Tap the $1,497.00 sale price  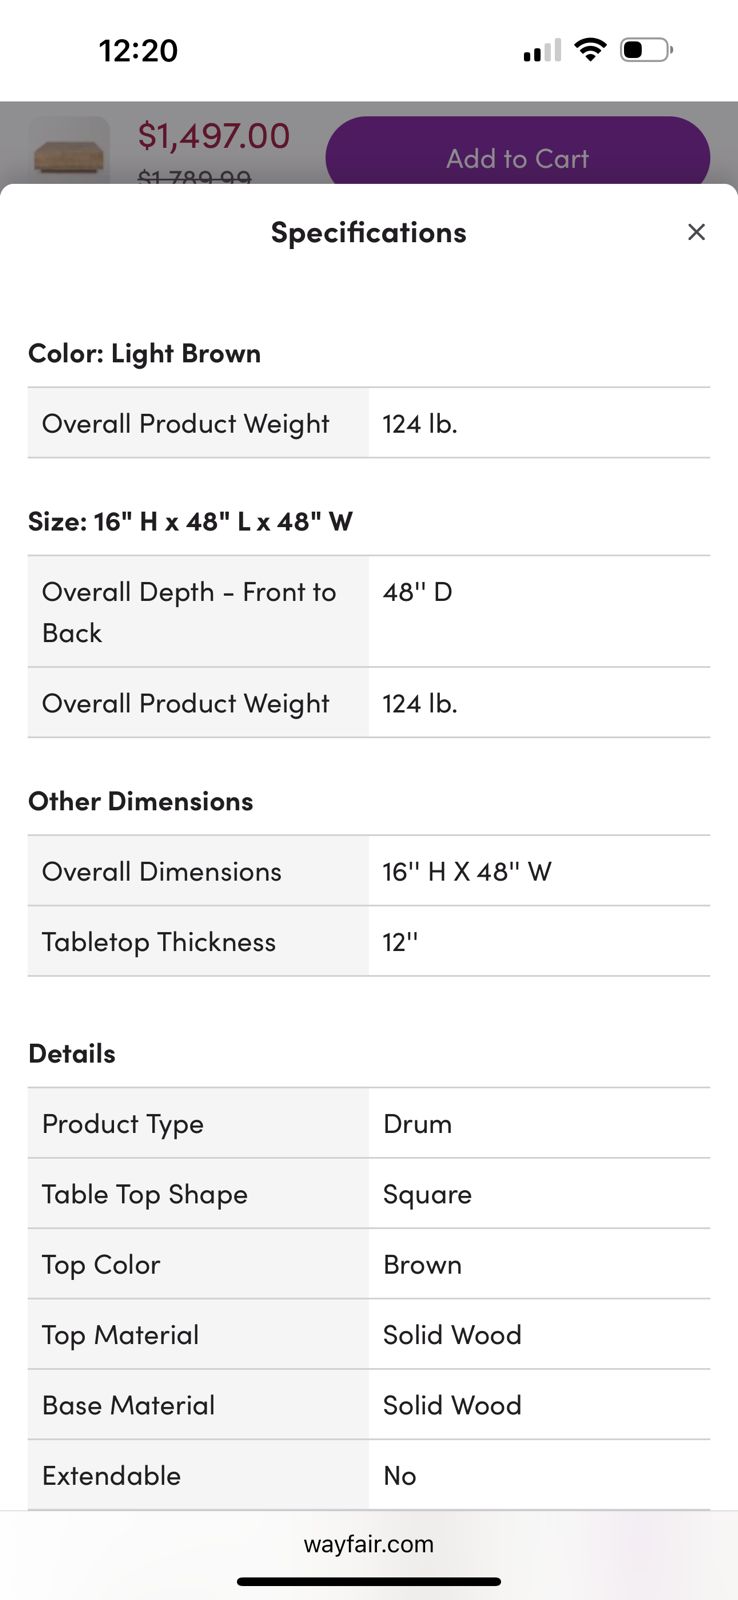(213, 135)
